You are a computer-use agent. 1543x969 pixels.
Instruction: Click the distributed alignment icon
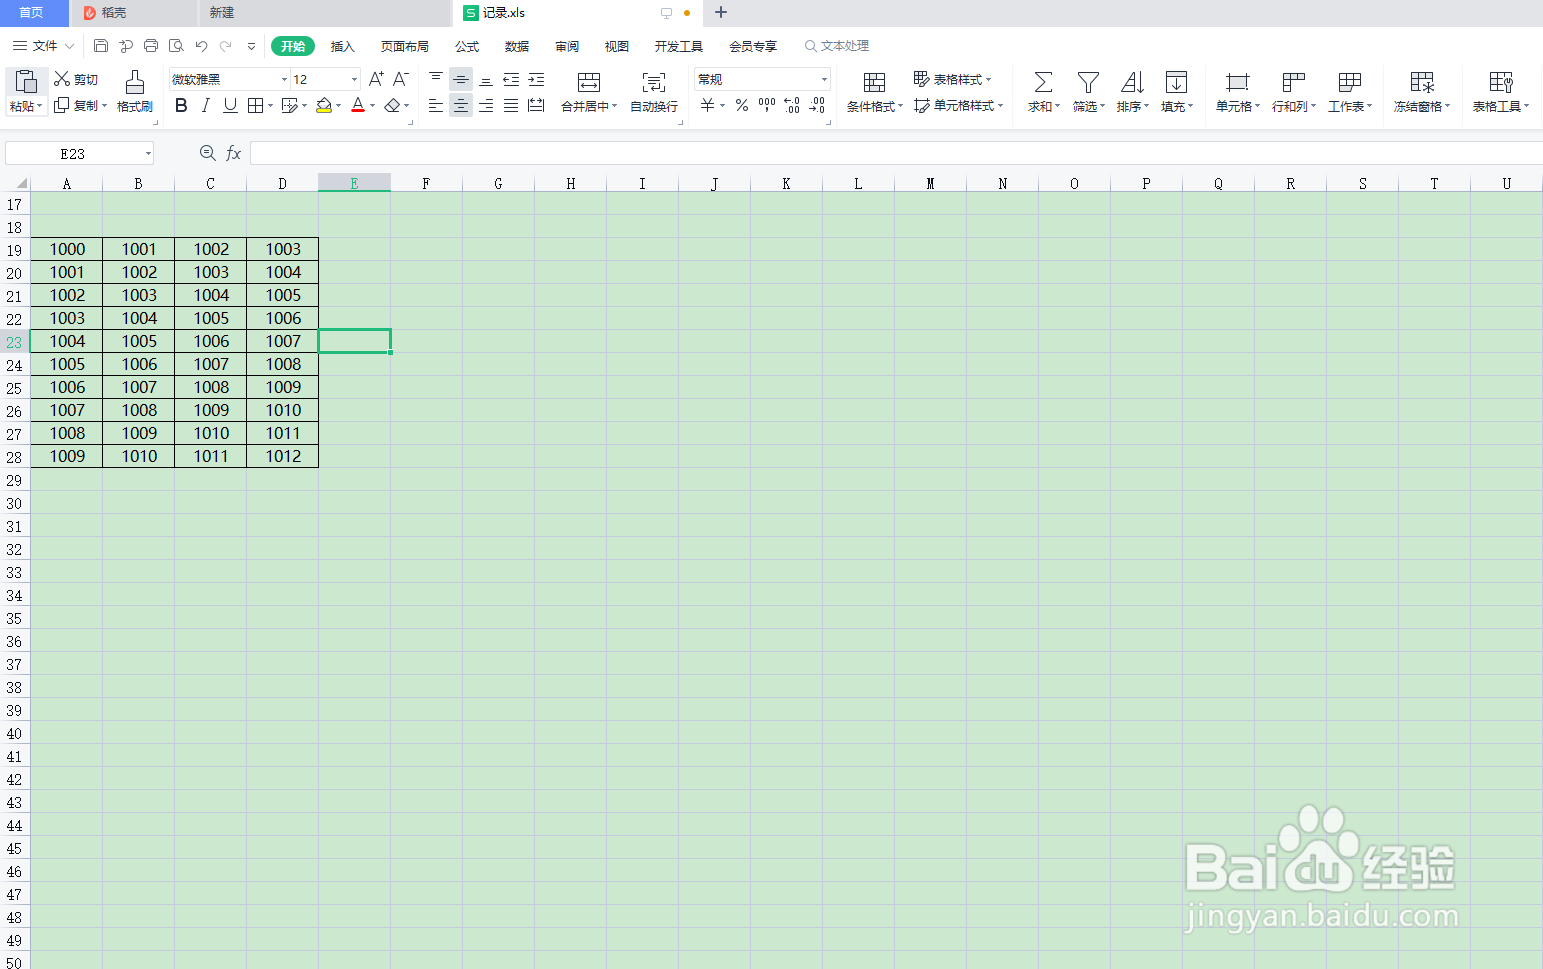[536, 105]
